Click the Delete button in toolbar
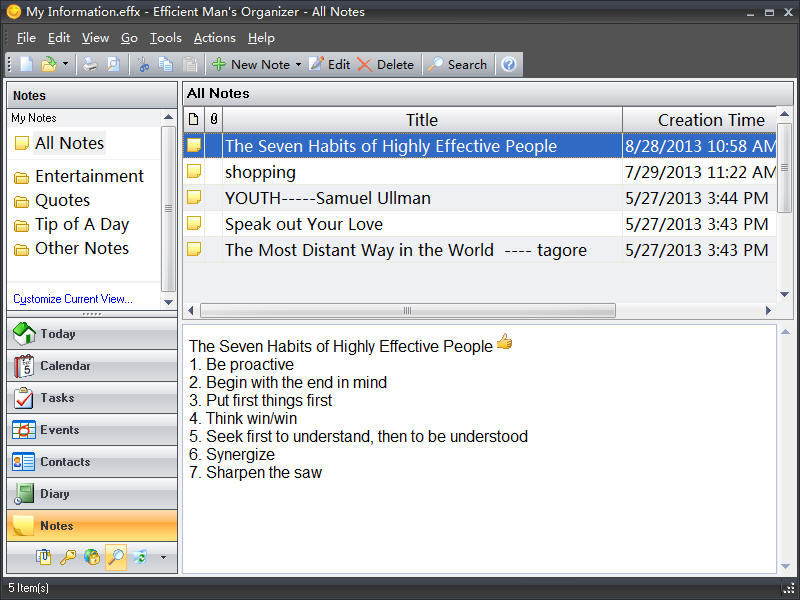Viewport: 800px width, 600px height. pos(385,64)
